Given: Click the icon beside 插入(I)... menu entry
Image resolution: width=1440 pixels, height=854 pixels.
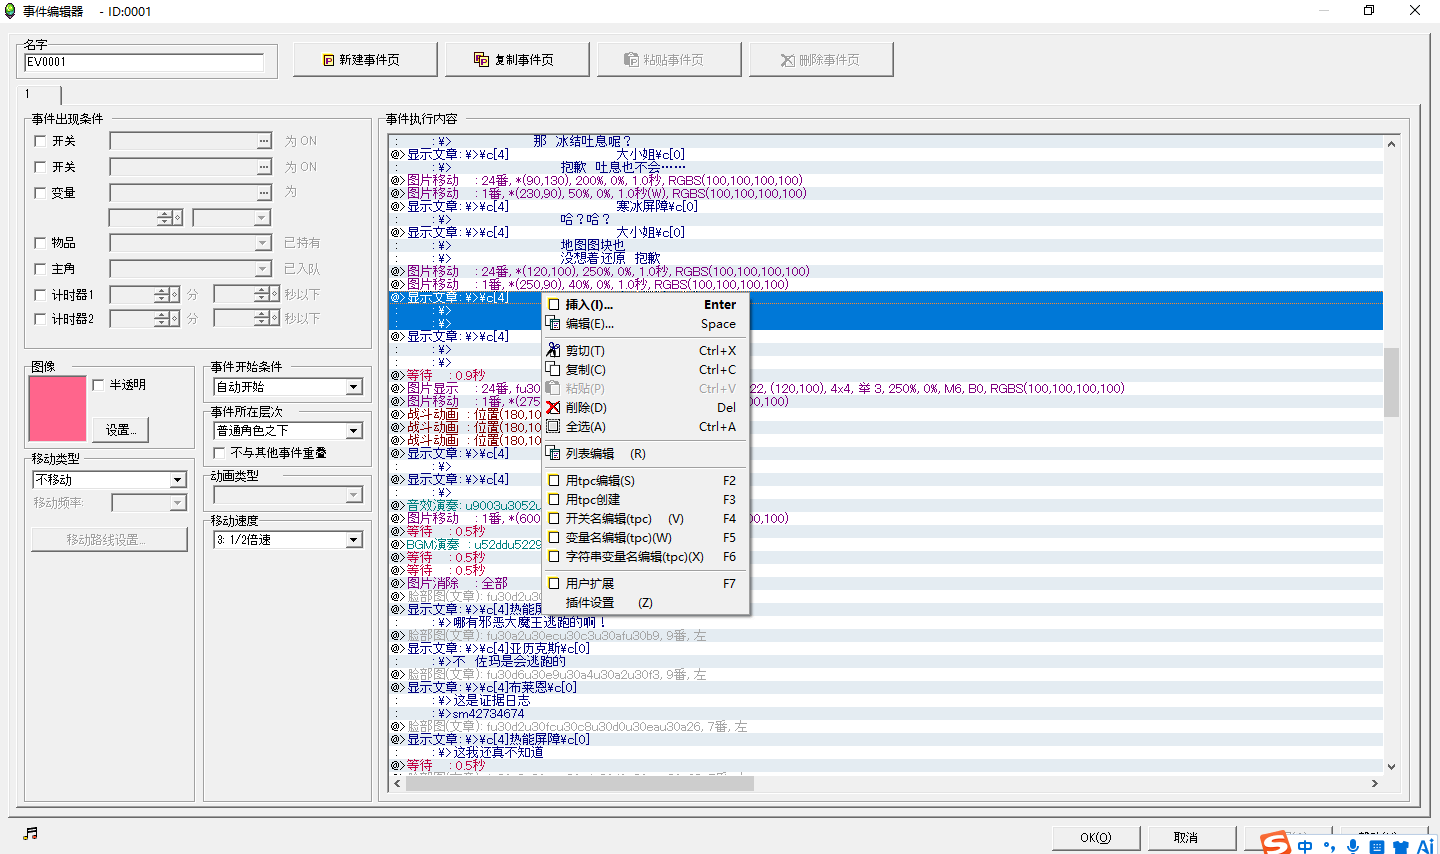Looking at the screenshot, I should [553, 304].
